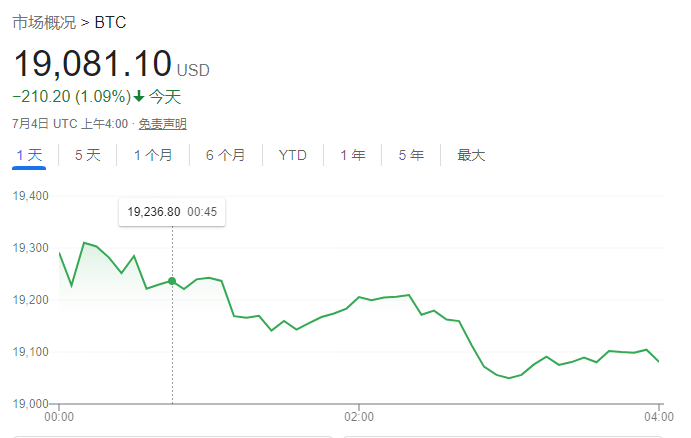Click the 02:00 time axis label
Viewport: 691px width, 438px height.
358,416
